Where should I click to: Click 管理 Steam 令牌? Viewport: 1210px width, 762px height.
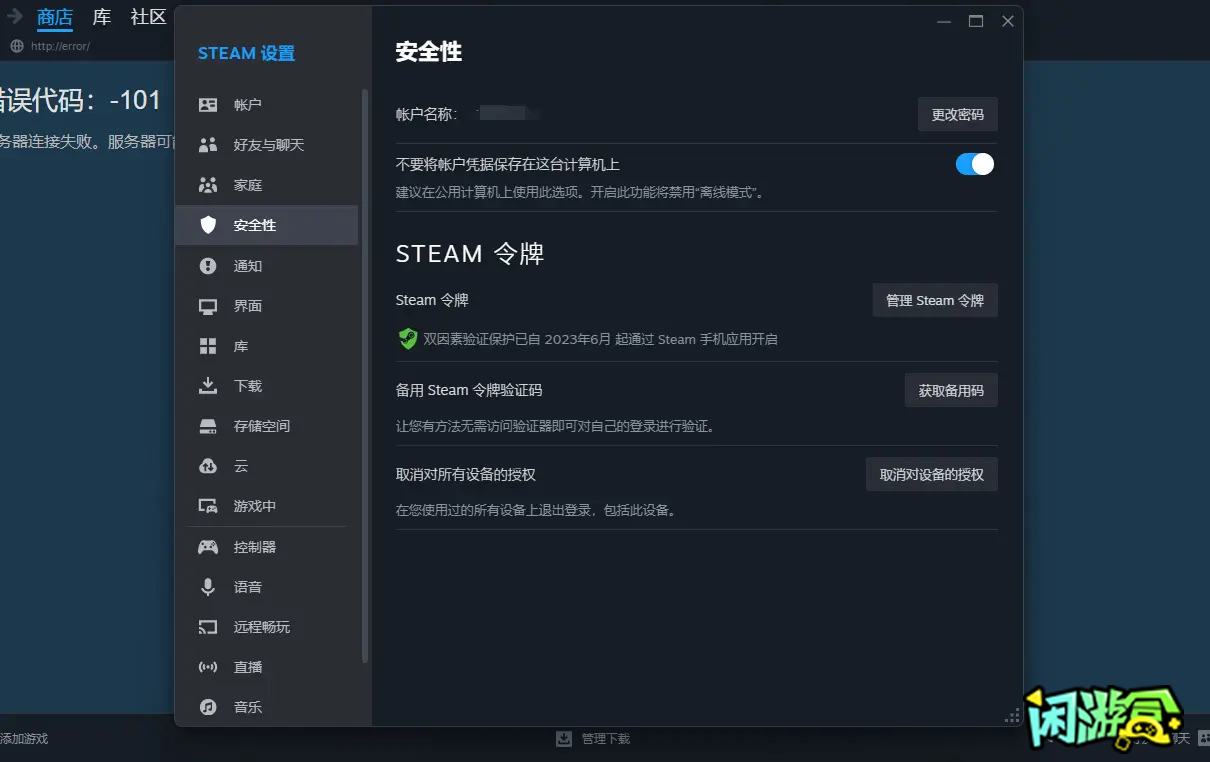(x=934, y=300)
